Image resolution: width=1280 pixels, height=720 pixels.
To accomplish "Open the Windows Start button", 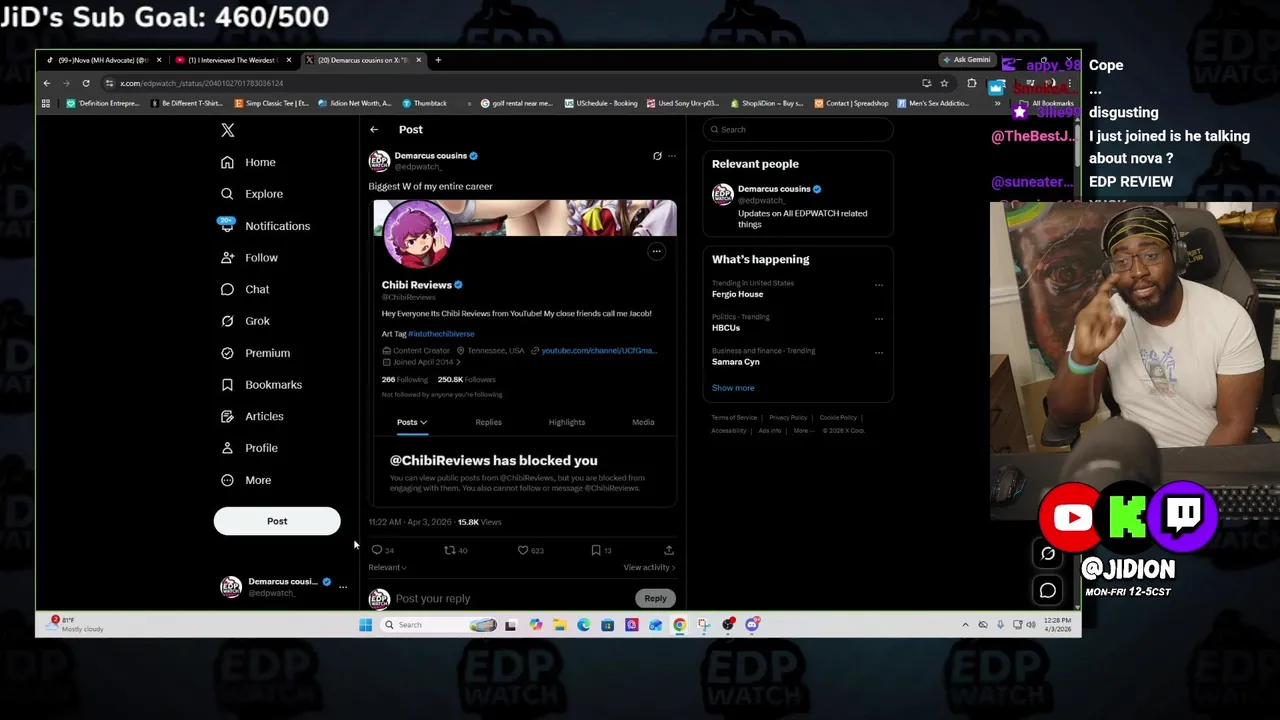I will (x=366, y=625).
